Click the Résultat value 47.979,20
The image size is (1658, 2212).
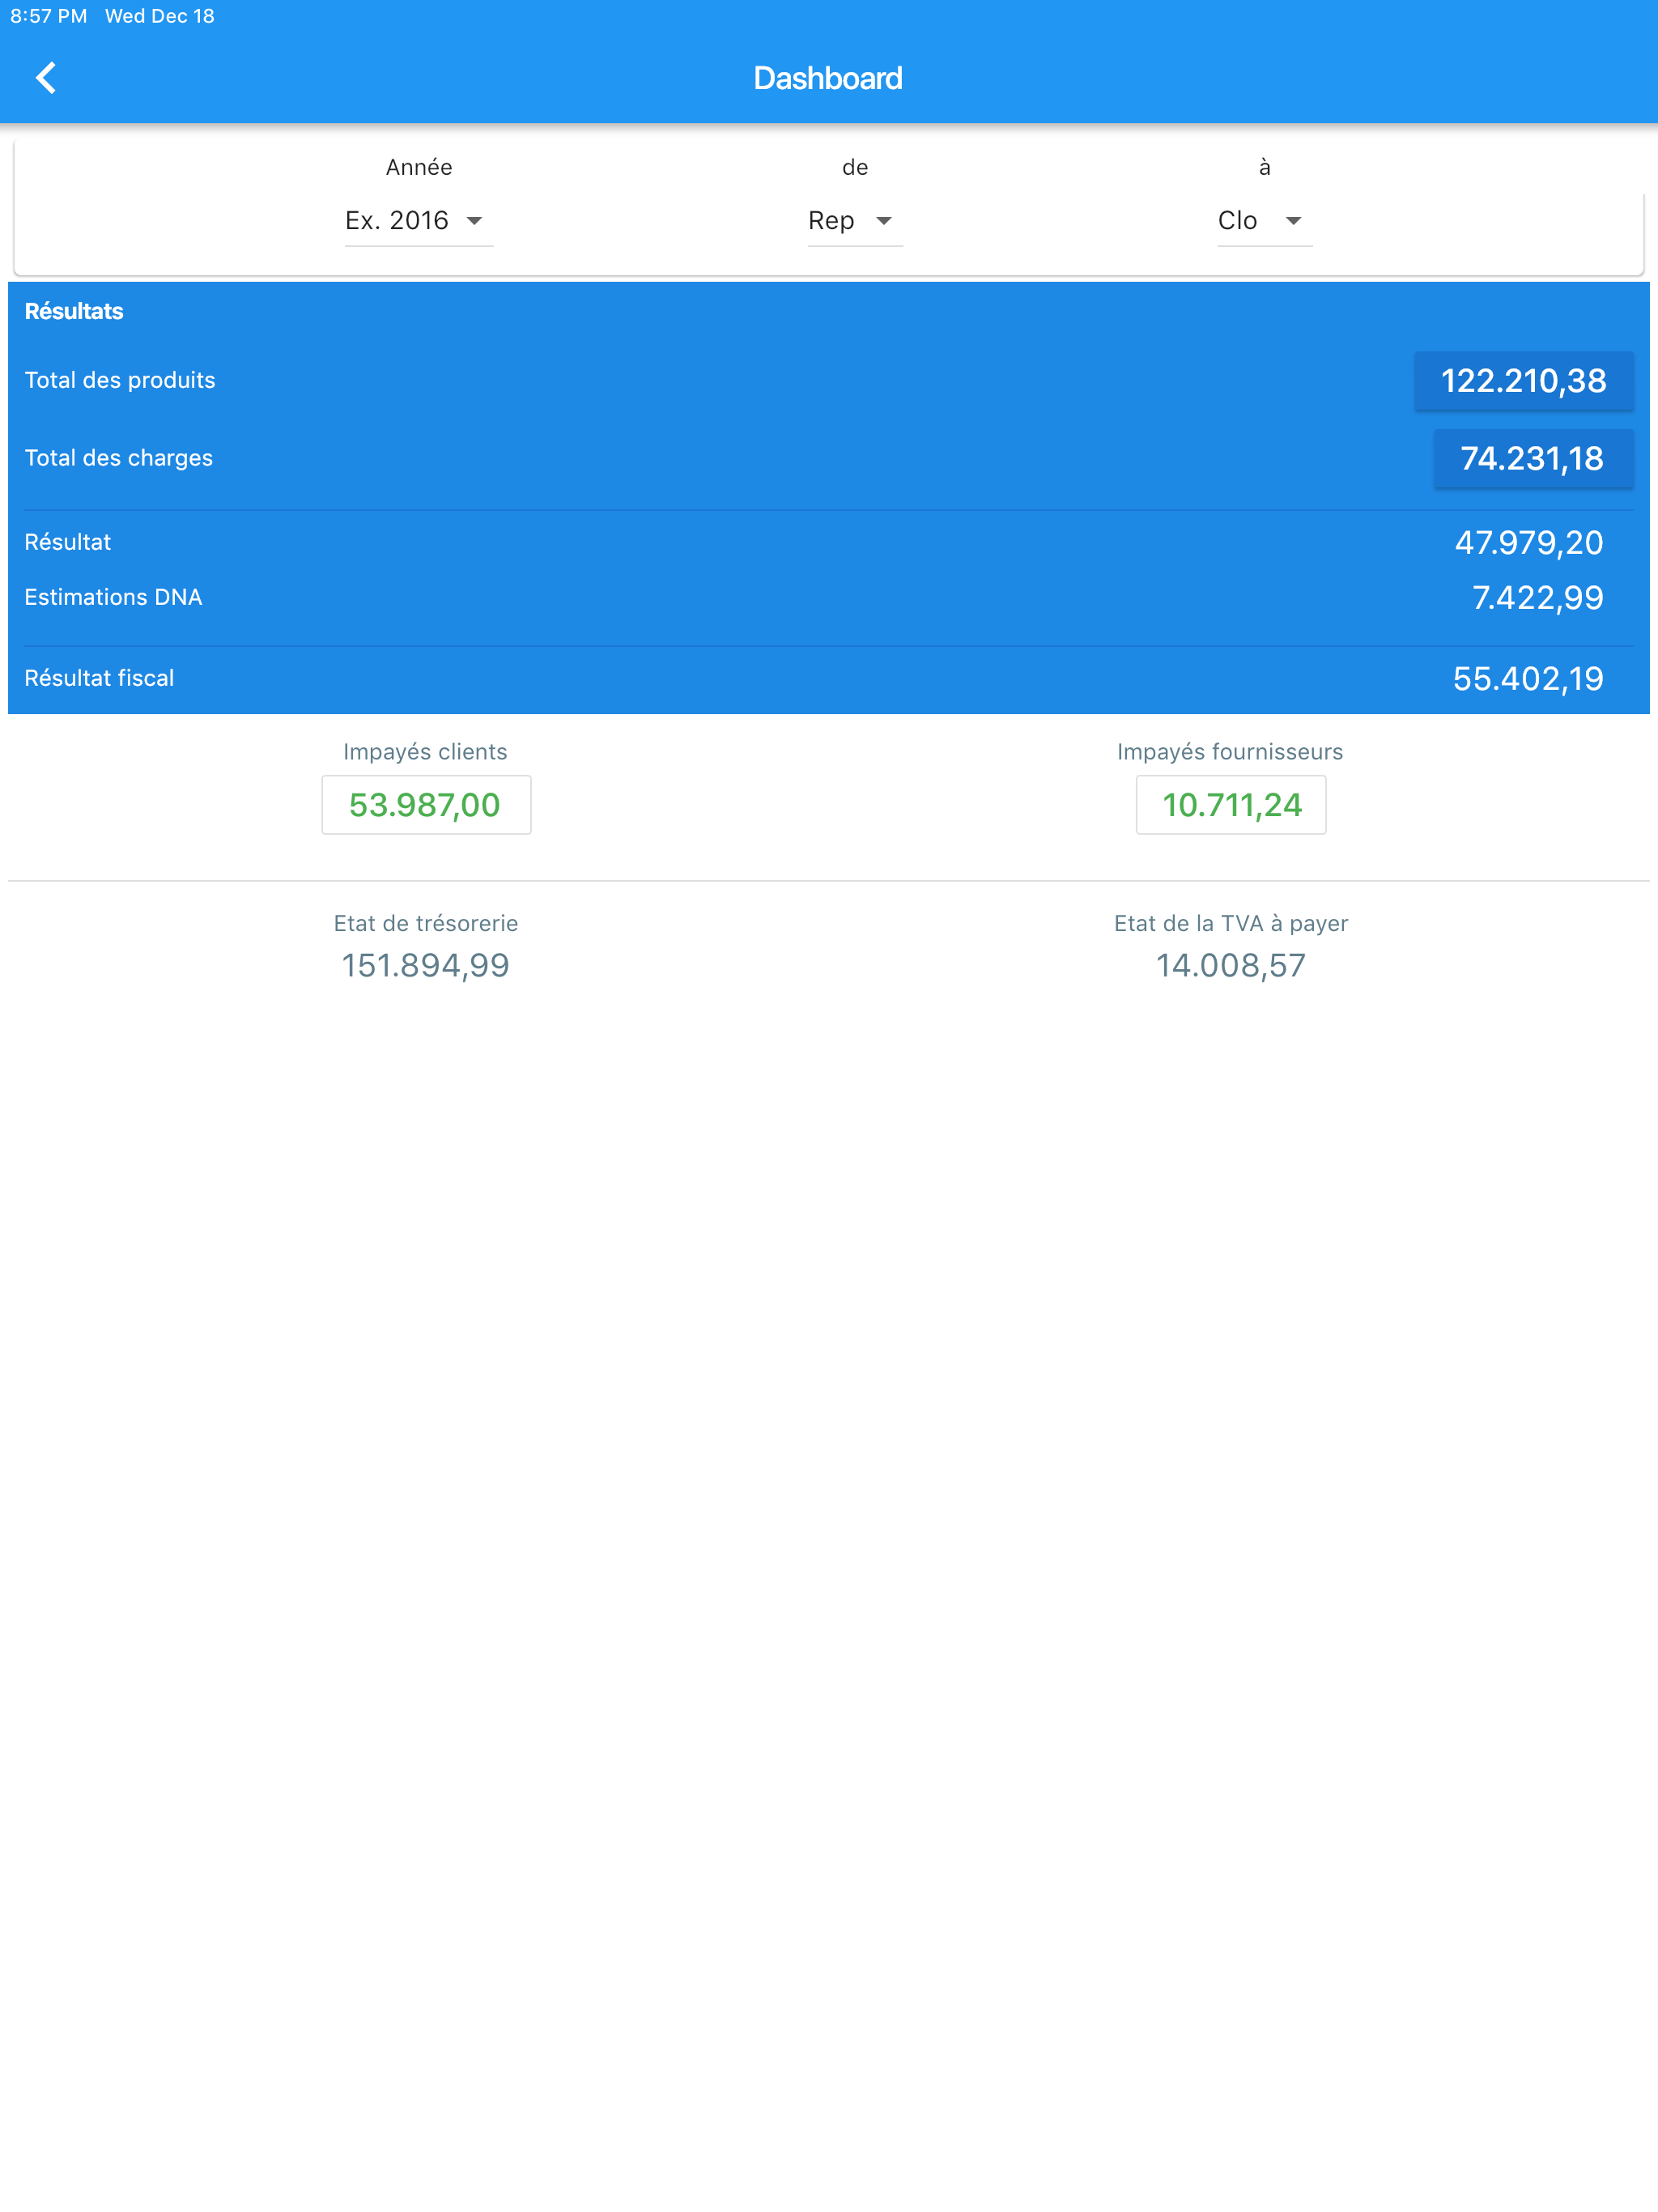pyautogui.click(x=1529, y=543)
